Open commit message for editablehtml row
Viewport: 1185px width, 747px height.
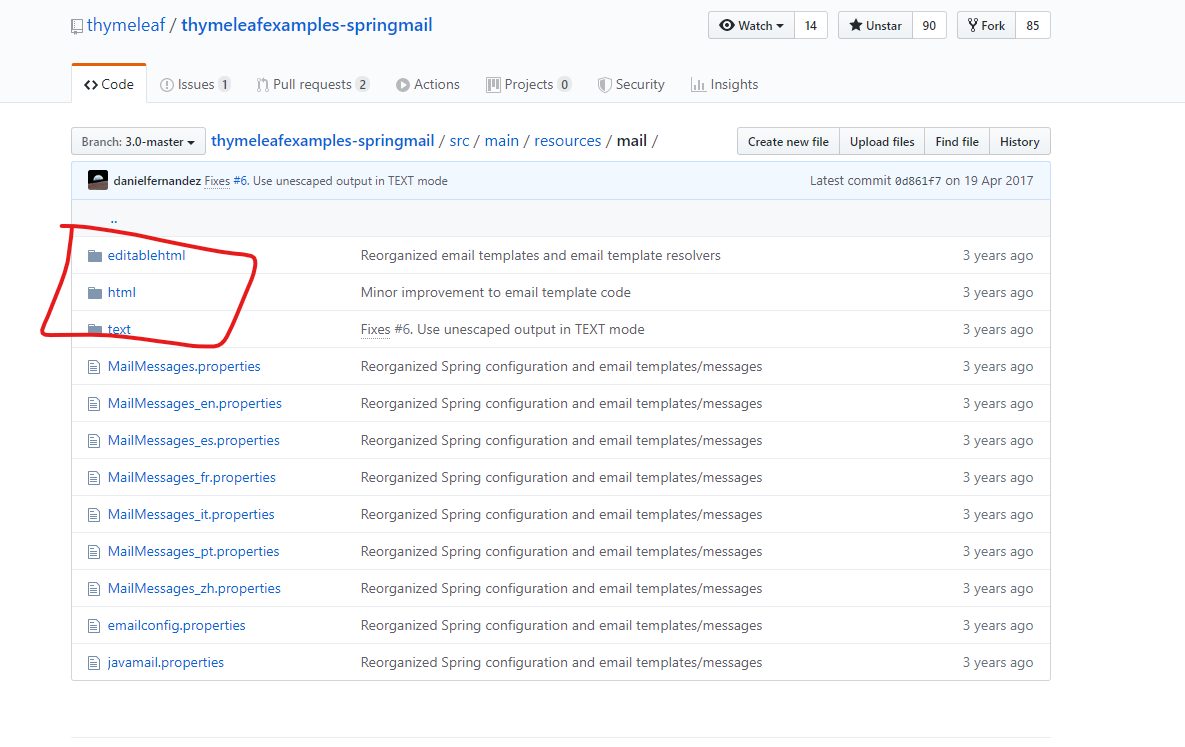[540, 256]
